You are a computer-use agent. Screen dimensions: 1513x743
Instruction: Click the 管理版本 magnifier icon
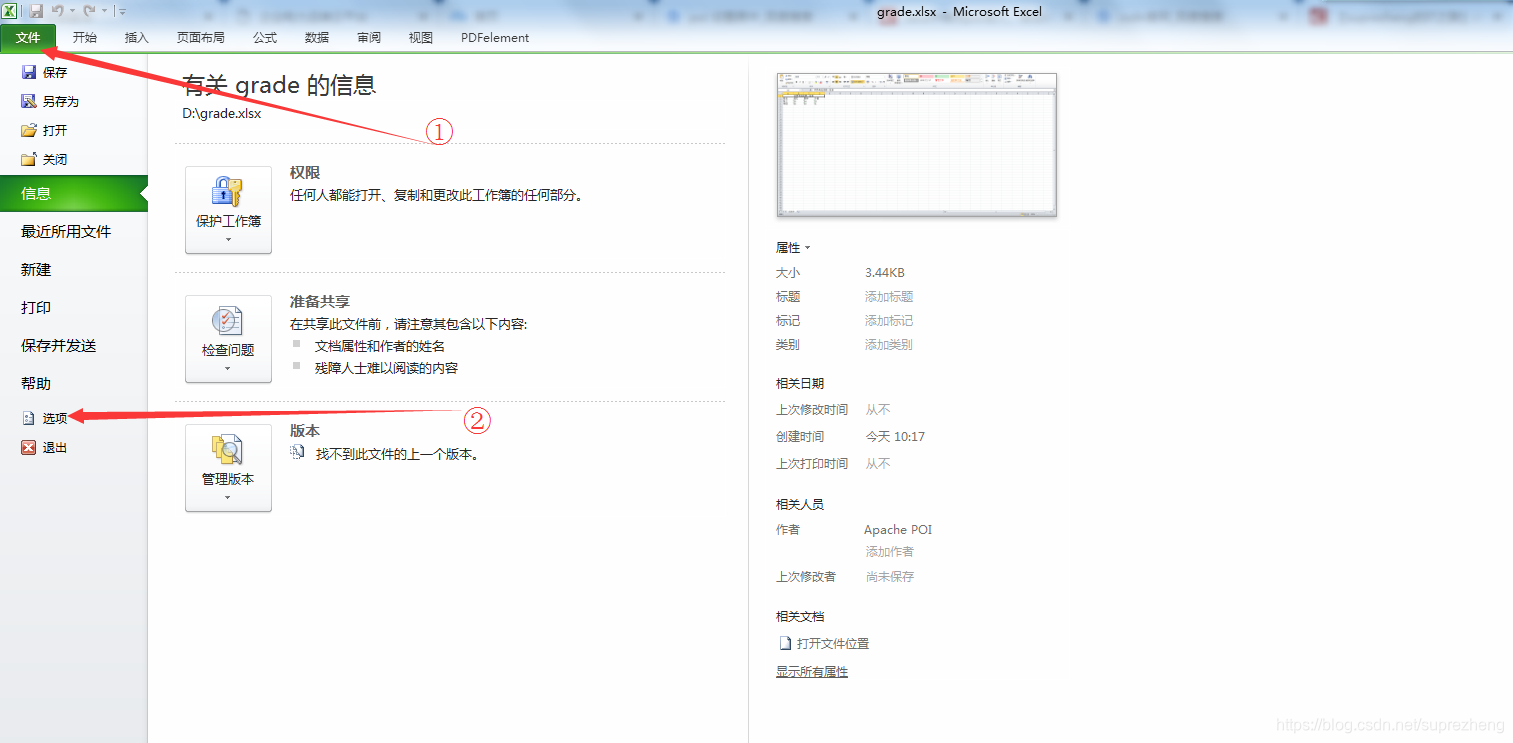pos(228,450)
